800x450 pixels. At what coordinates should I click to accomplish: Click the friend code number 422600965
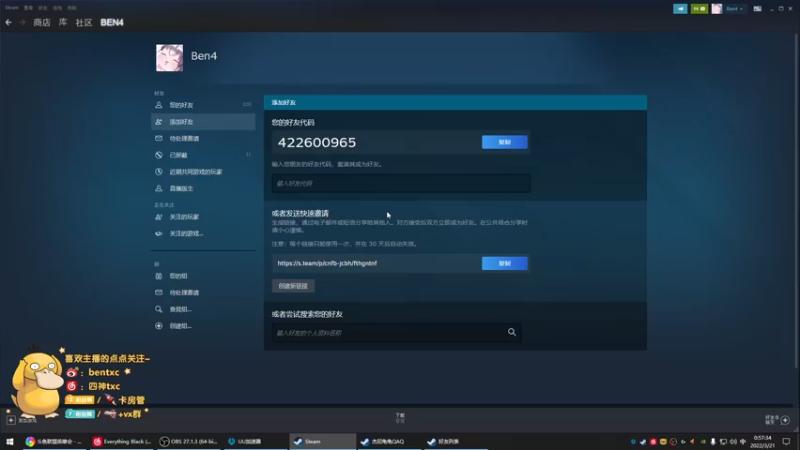pyautogui.click(x=317, y=142)
